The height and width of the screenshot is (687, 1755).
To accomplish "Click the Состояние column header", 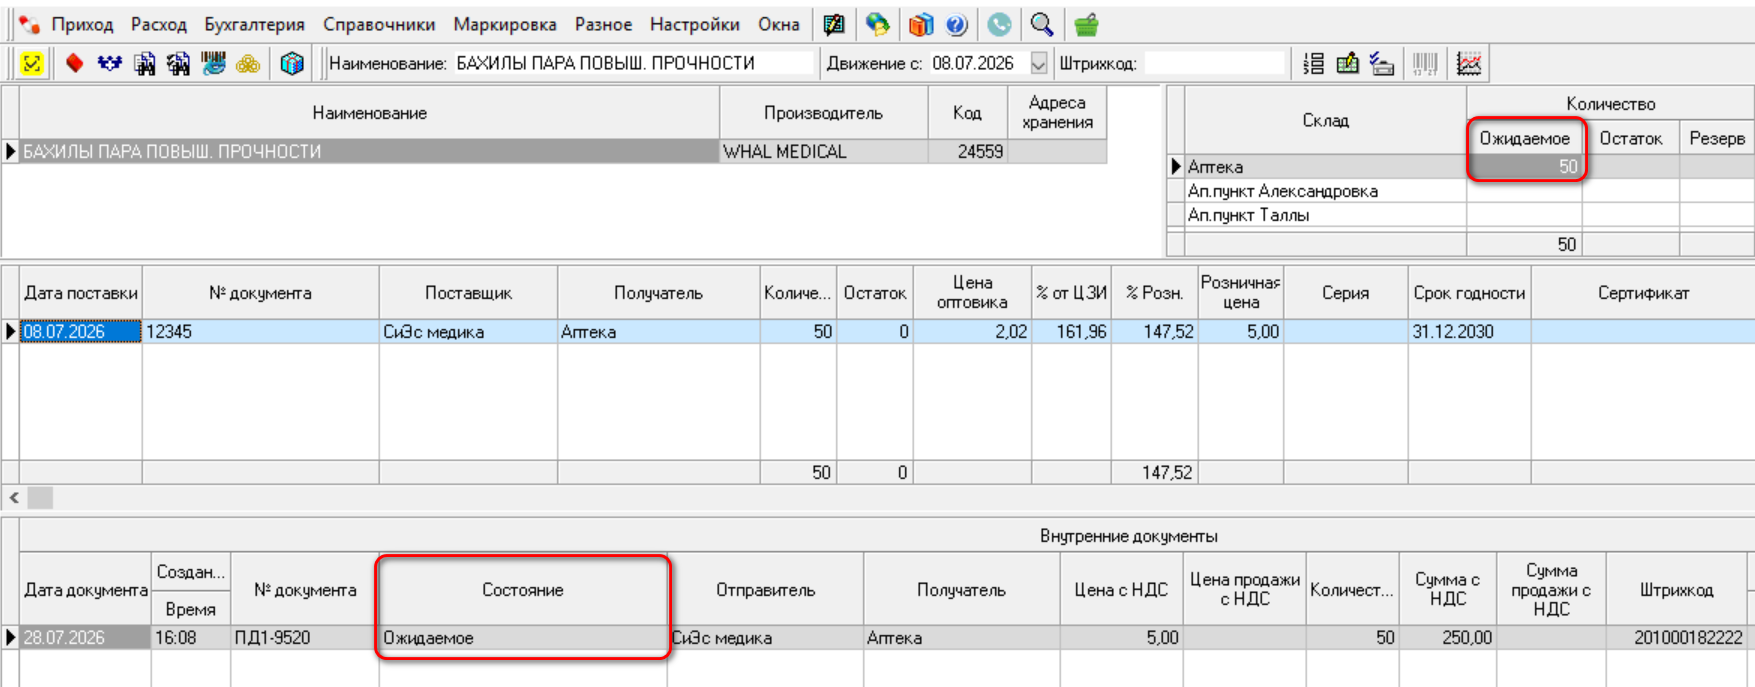I will pyautogui.click(x=523, y=590).
